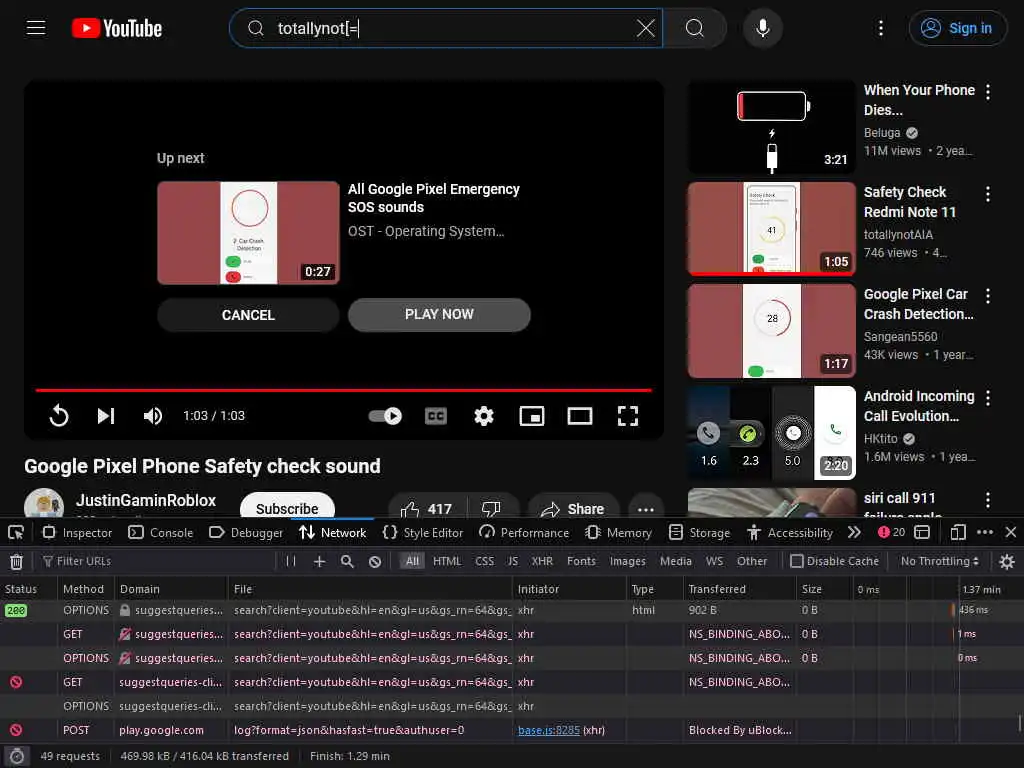Viewport: 1024px width, 768px height.
Task: Pause network recording
Action: point(291,561)
